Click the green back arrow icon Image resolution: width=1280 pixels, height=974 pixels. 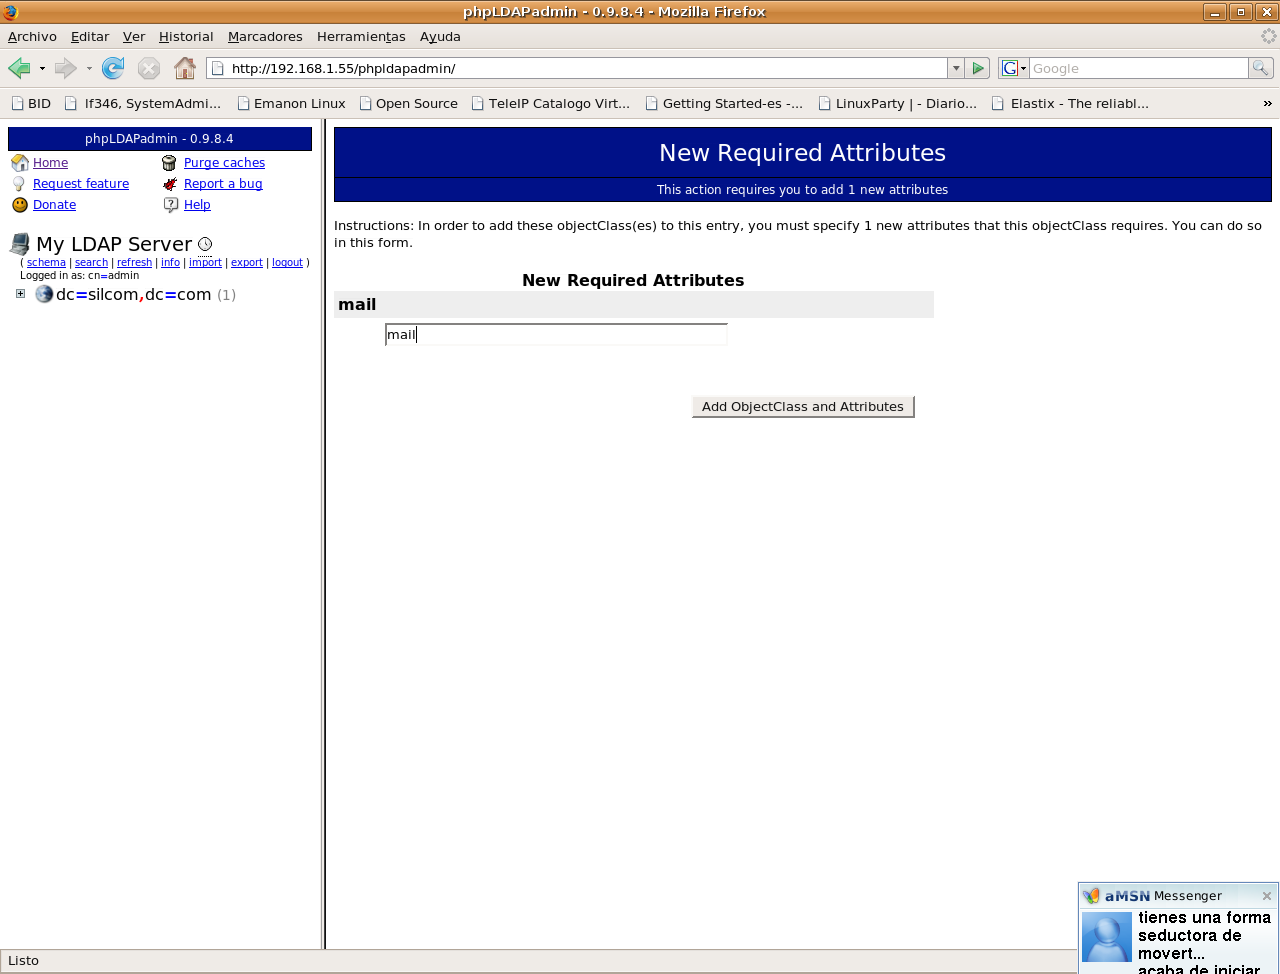tap(19, 68)
